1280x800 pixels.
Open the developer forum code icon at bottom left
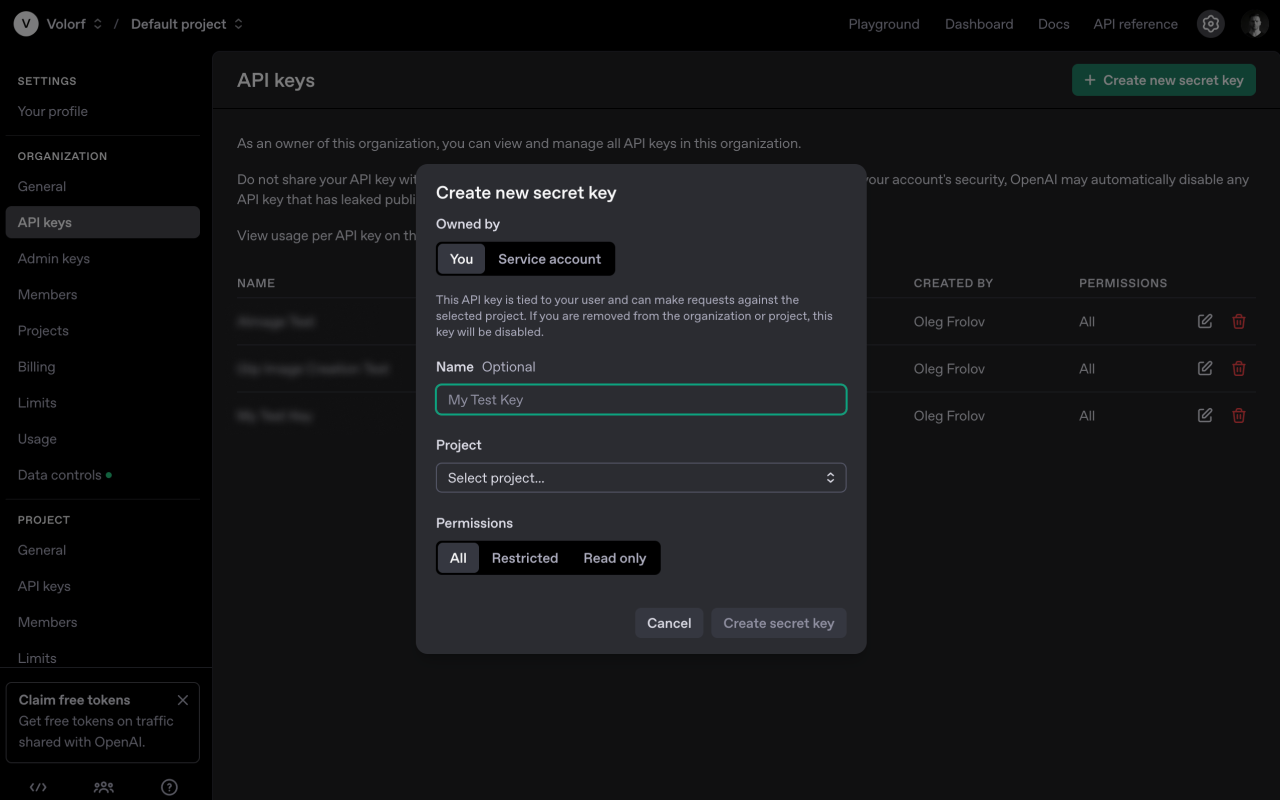[37, 787]
